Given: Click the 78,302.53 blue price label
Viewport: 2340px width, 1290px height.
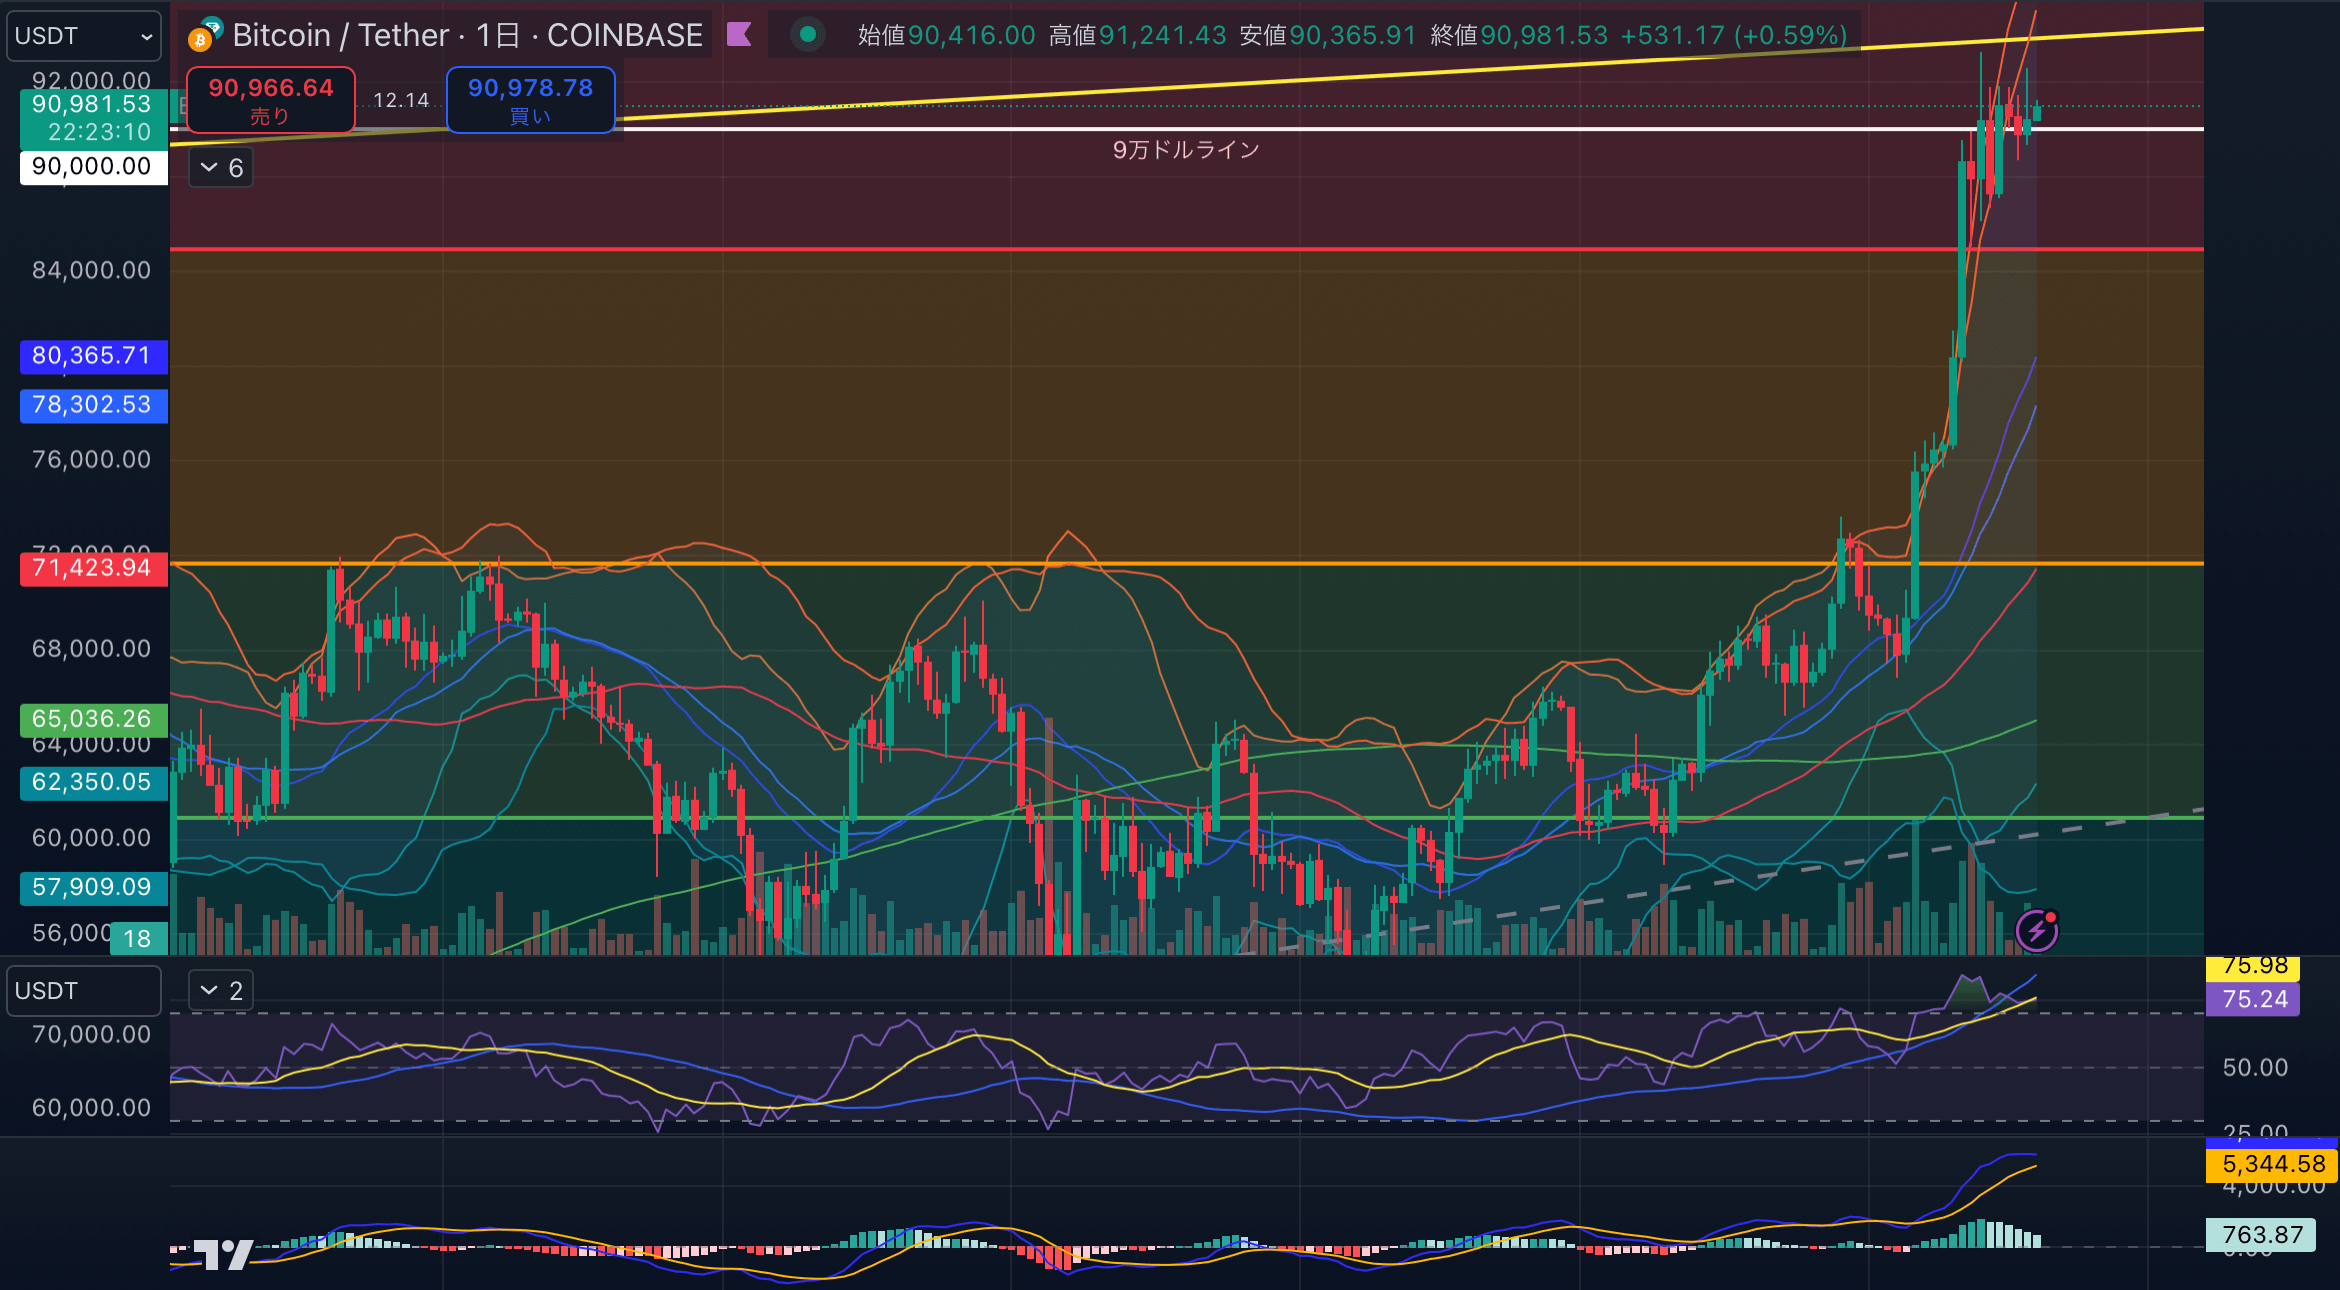Looking at the screenshot, I should click(x=94, y=405).
